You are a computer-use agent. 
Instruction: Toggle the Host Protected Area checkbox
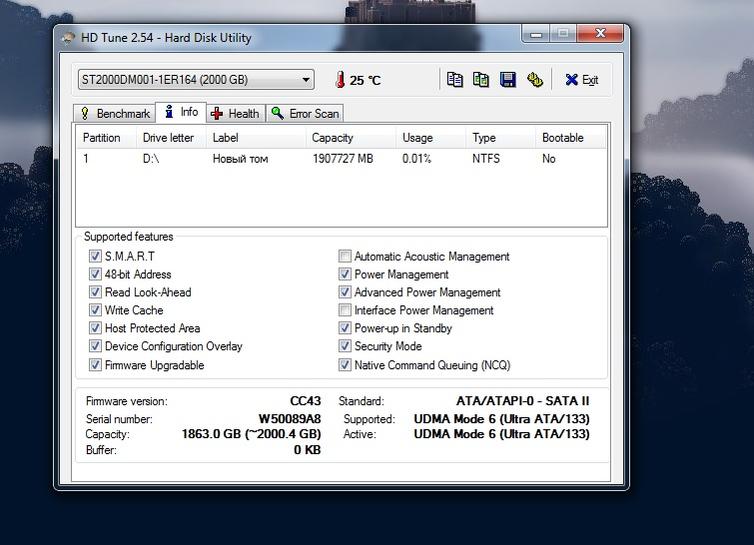coord(95,328)
